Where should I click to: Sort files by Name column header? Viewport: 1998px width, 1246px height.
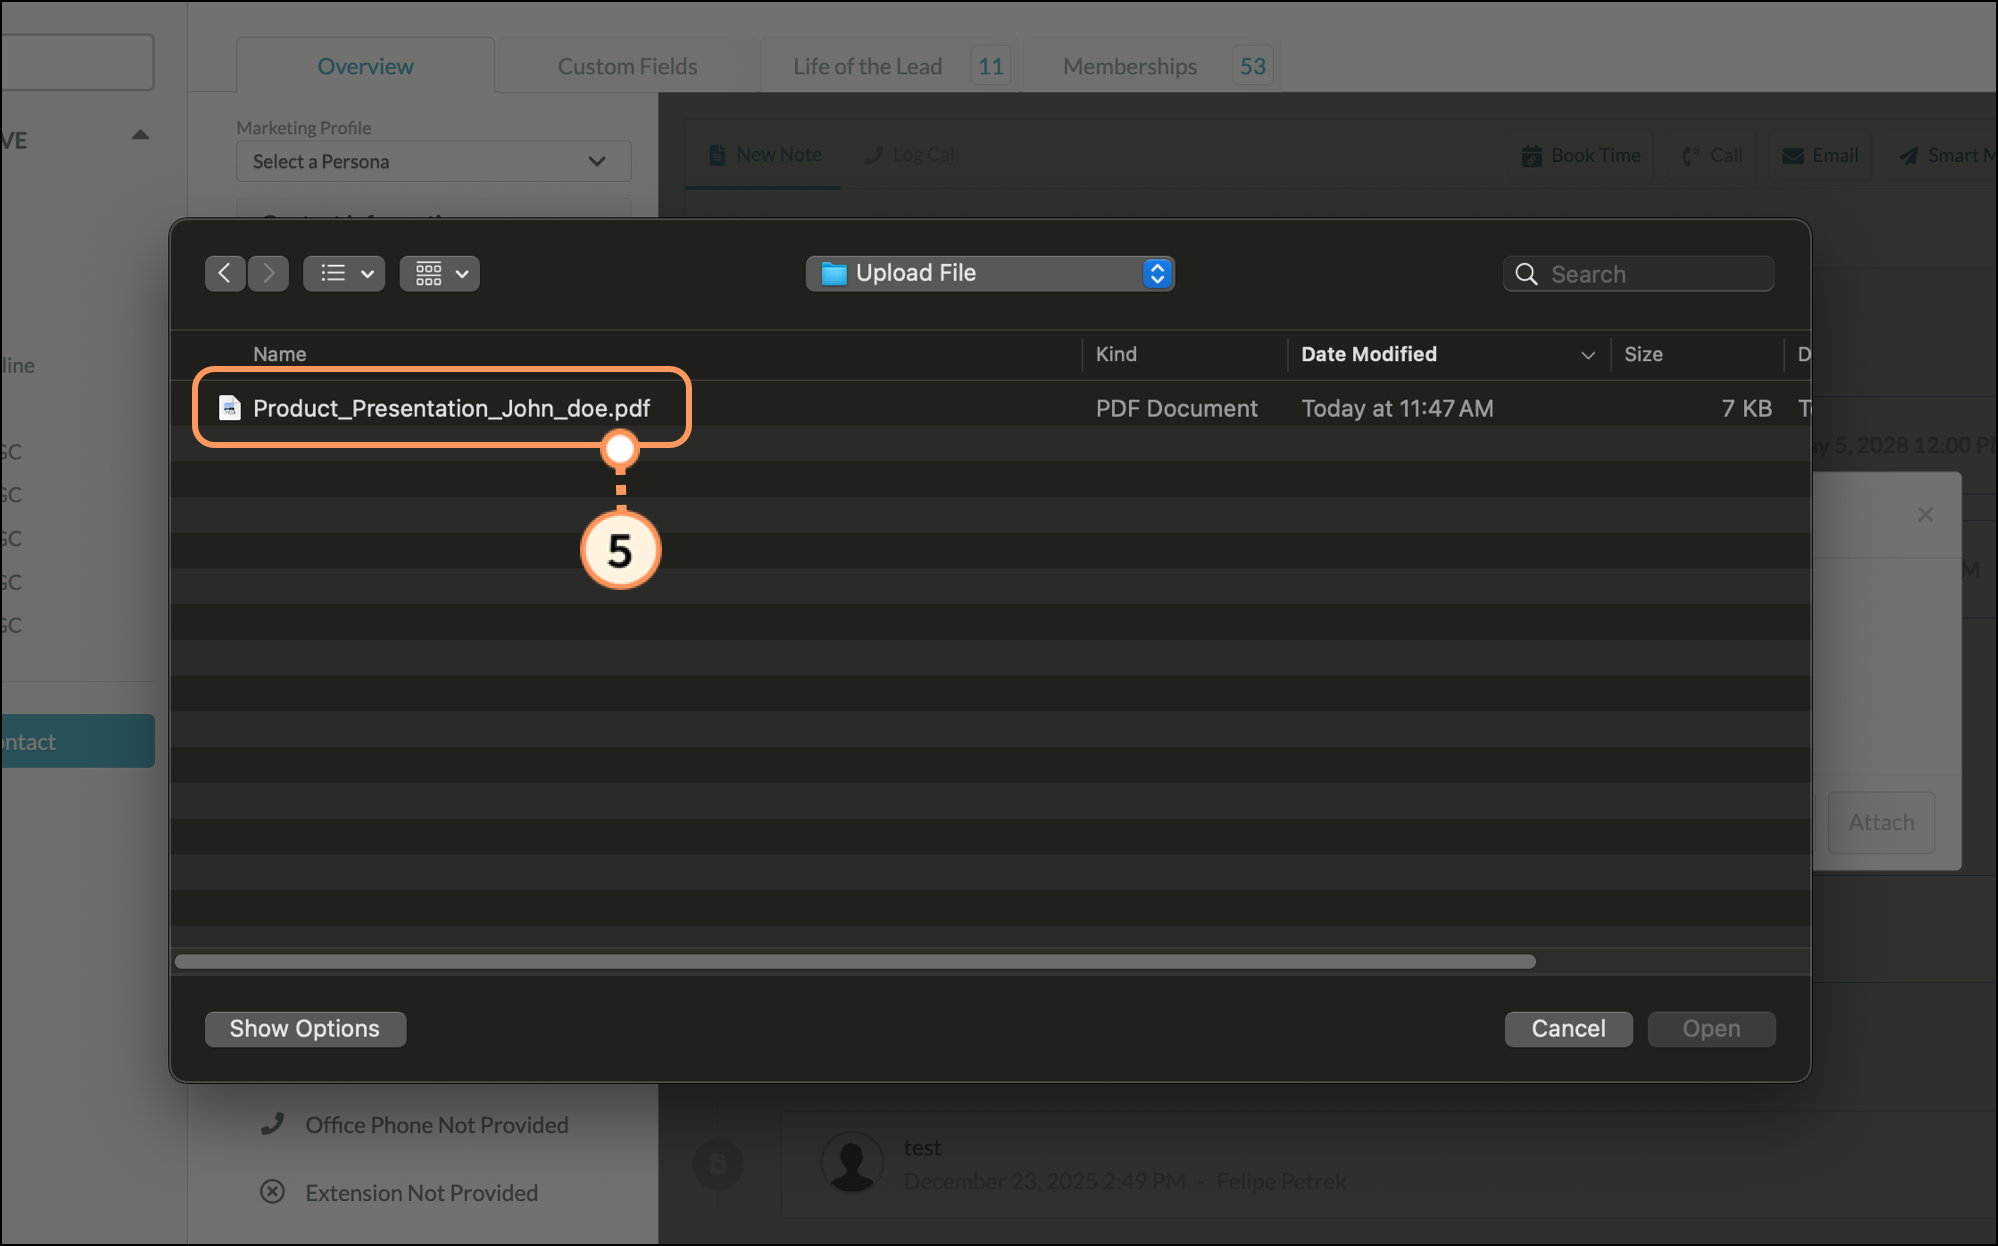pyautogui.click(x=280, y=354)
